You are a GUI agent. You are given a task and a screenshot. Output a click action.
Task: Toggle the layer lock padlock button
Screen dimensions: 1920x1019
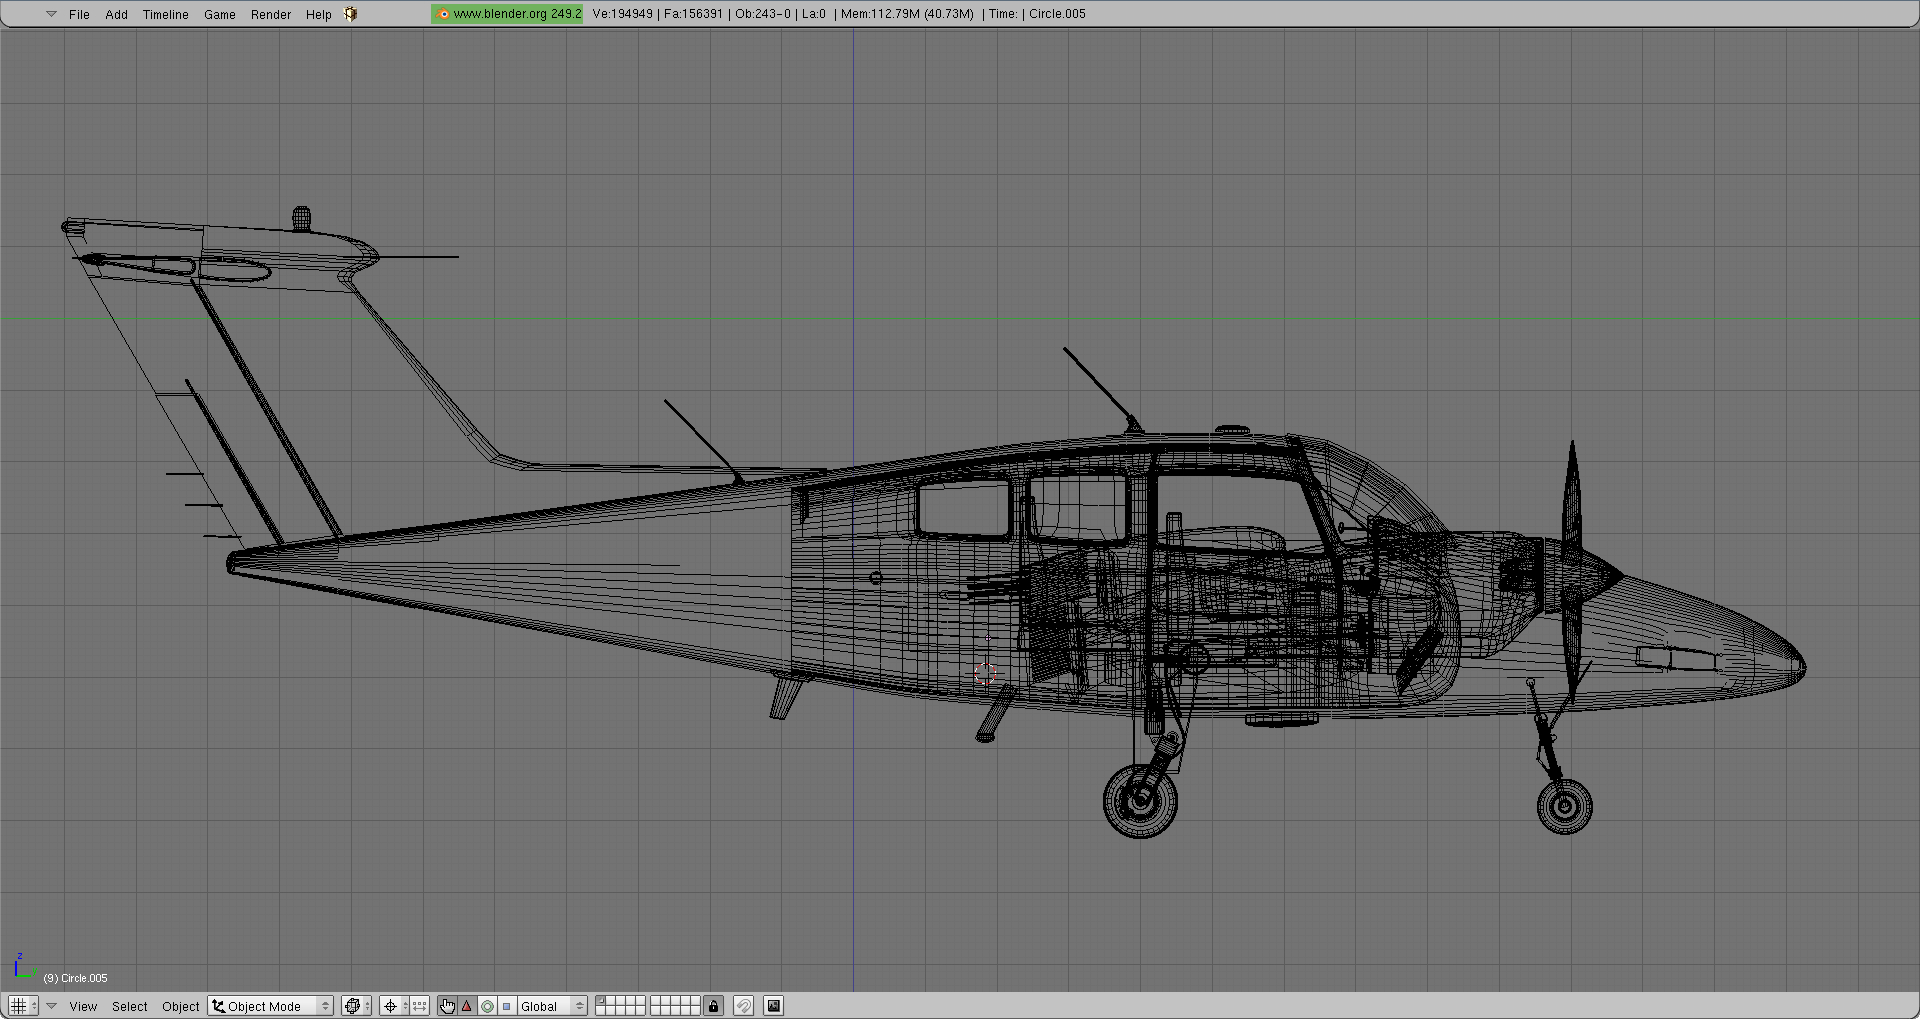coord(713,1005)
